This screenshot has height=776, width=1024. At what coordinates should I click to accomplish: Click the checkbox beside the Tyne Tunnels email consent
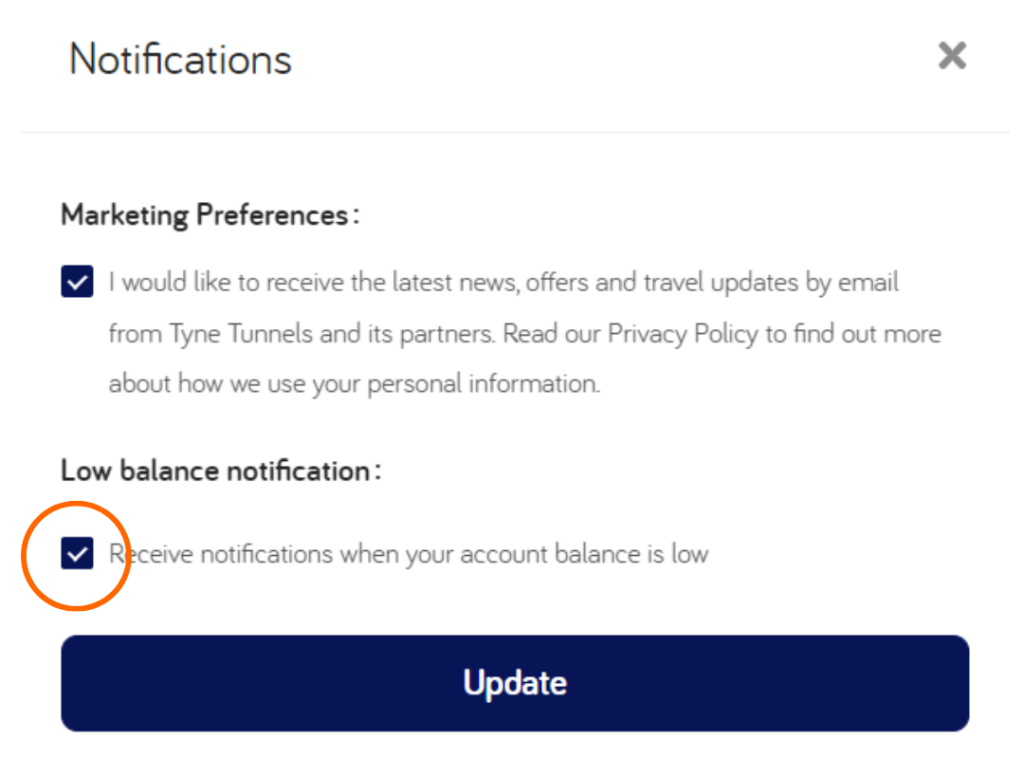(x=77, y=281)
